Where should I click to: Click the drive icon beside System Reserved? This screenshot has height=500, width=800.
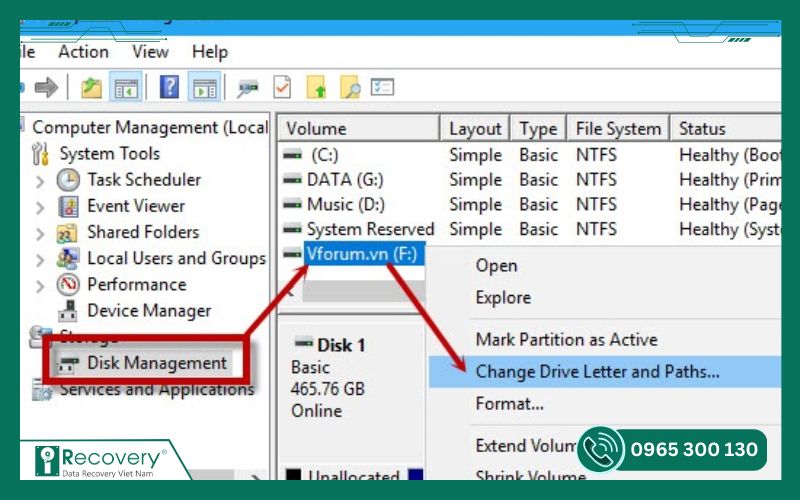click(x=292, y=229)
